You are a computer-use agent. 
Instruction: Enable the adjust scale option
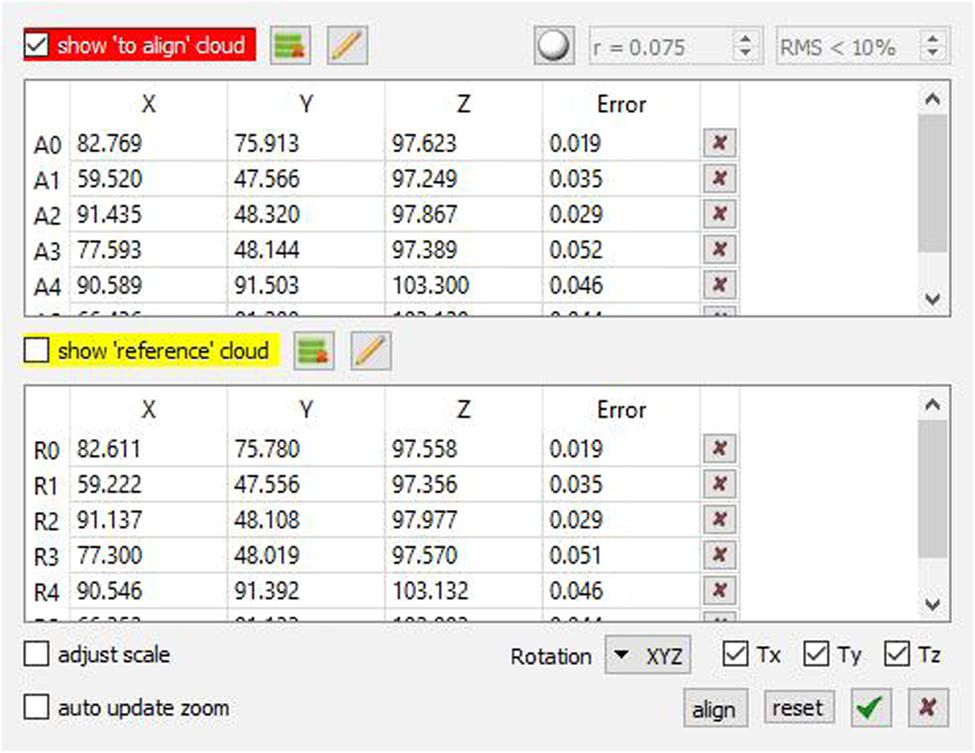tap(36, 654)
